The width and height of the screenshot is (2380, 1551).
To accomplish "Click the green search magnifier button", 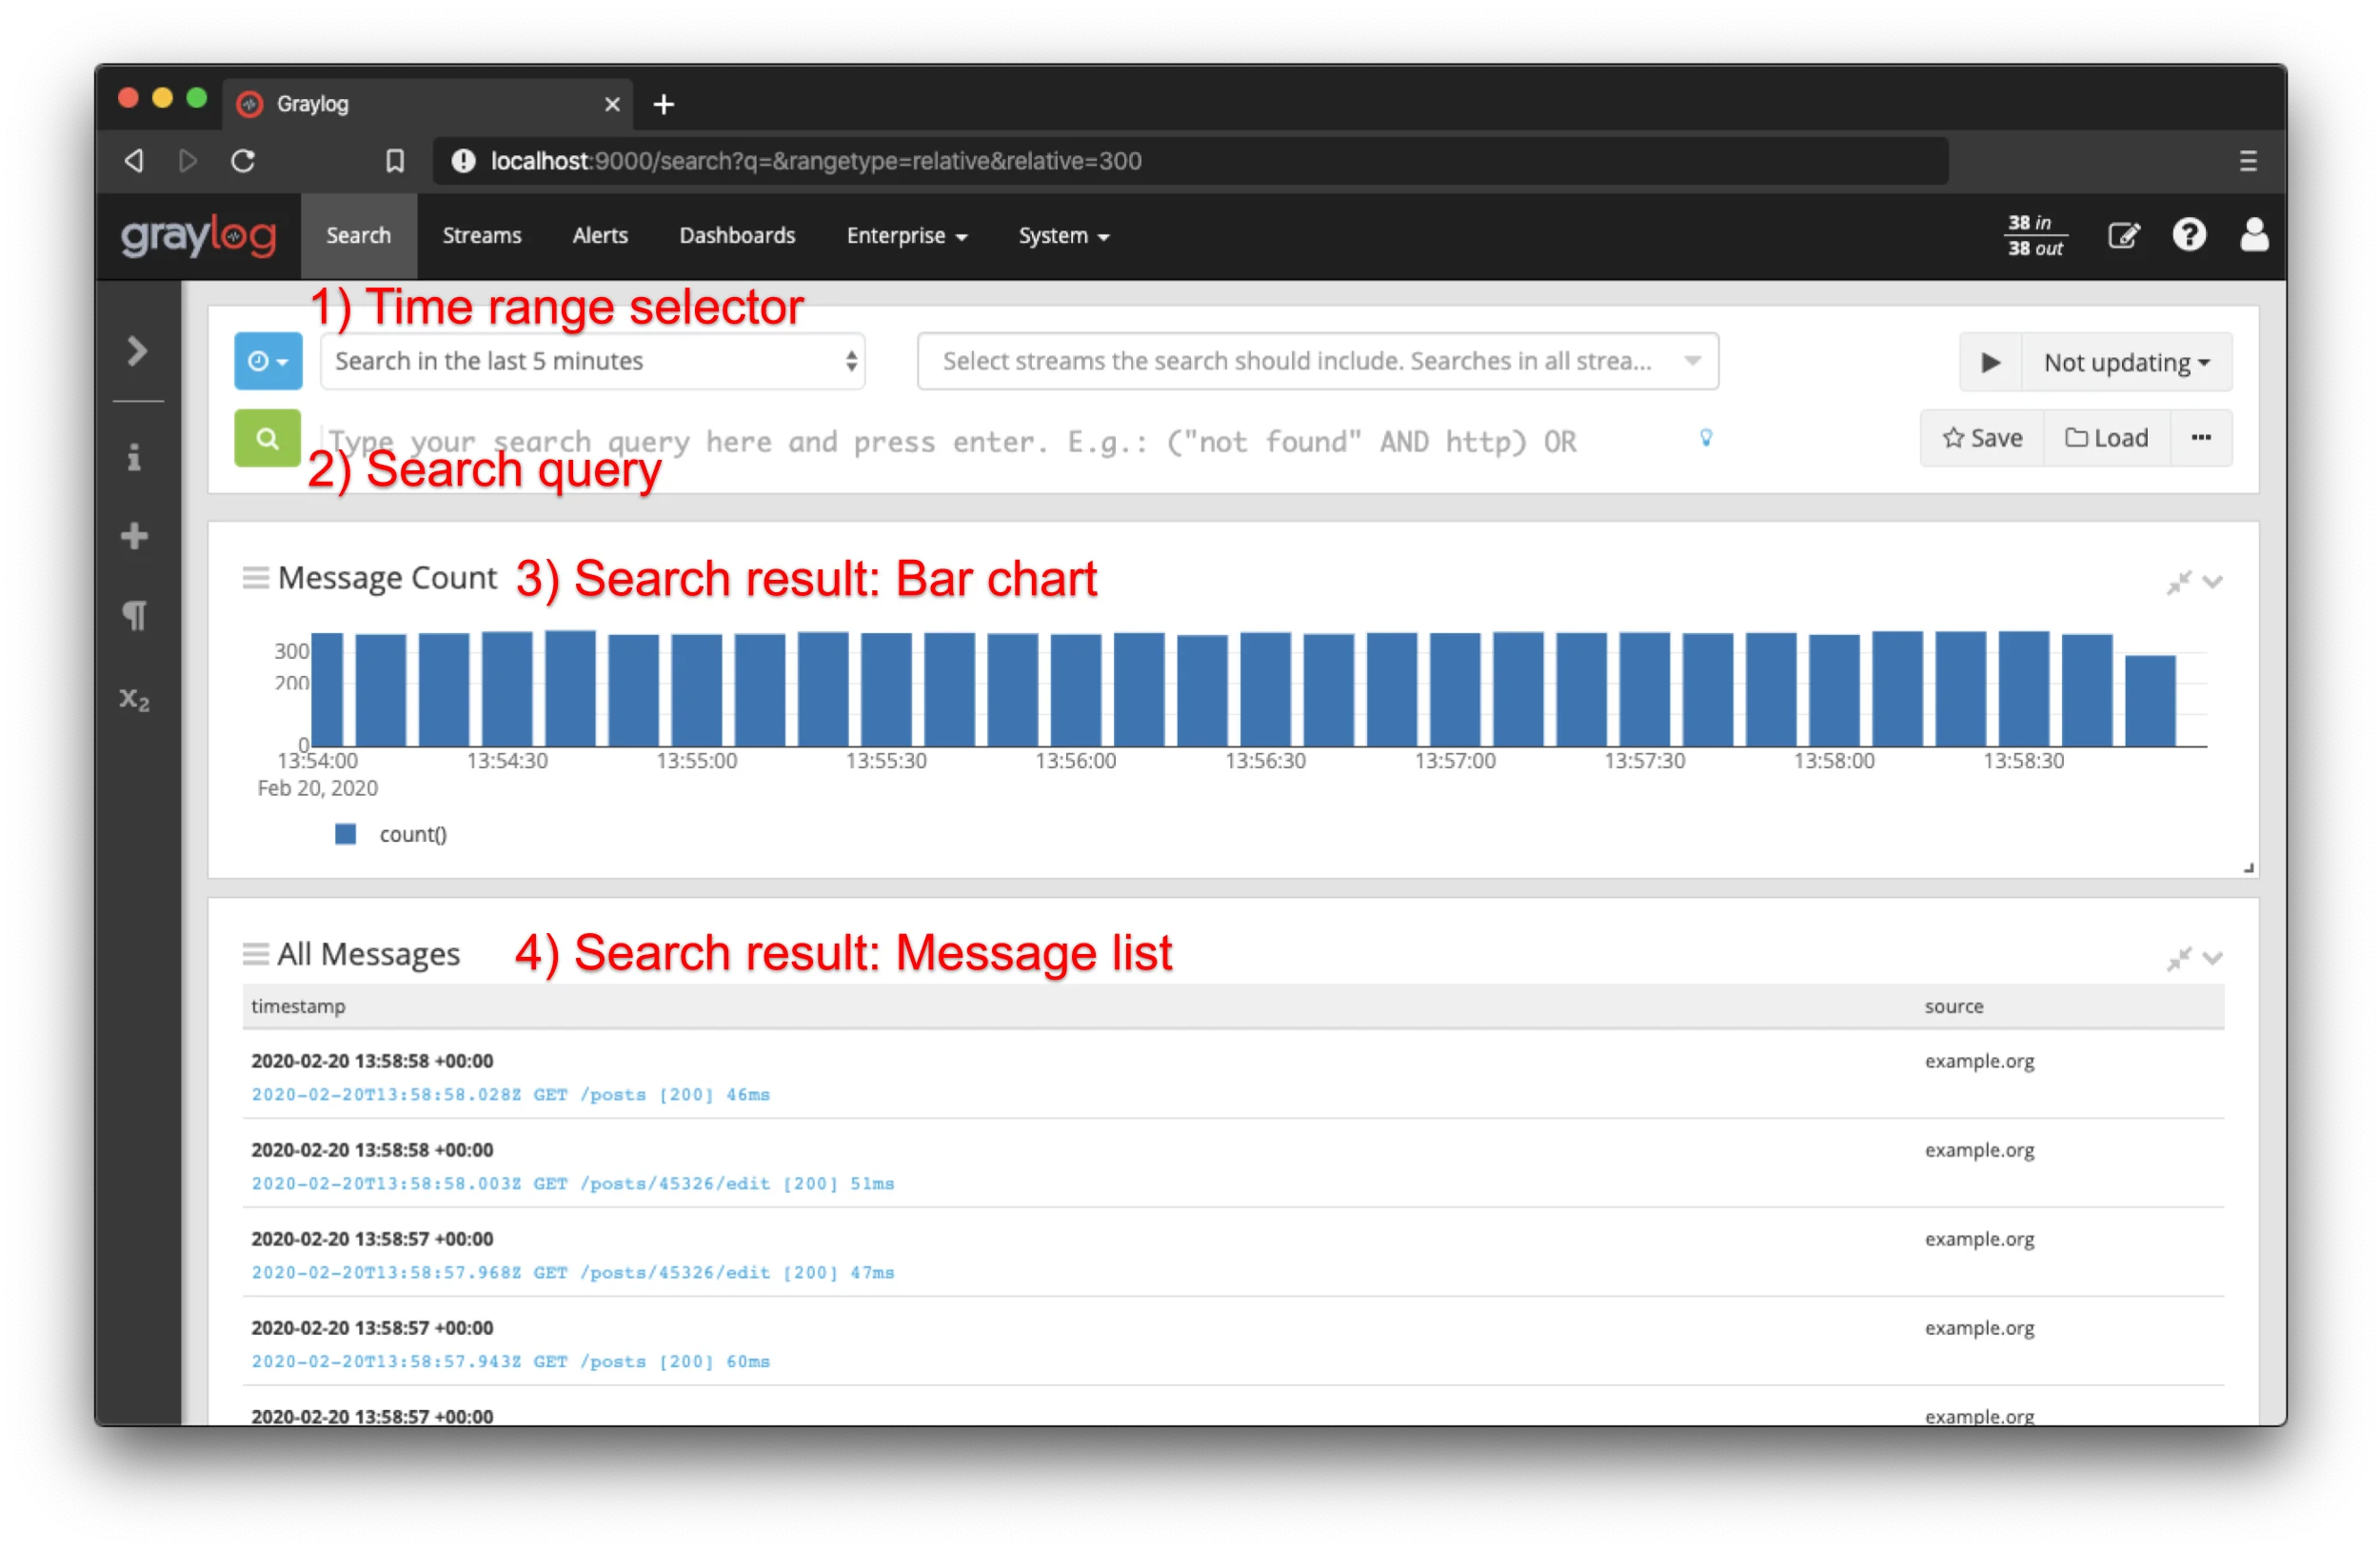I will (266, 438).
